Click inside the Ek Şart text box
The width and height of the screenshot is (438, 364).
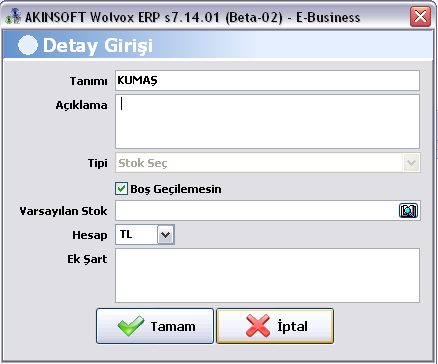267,275
